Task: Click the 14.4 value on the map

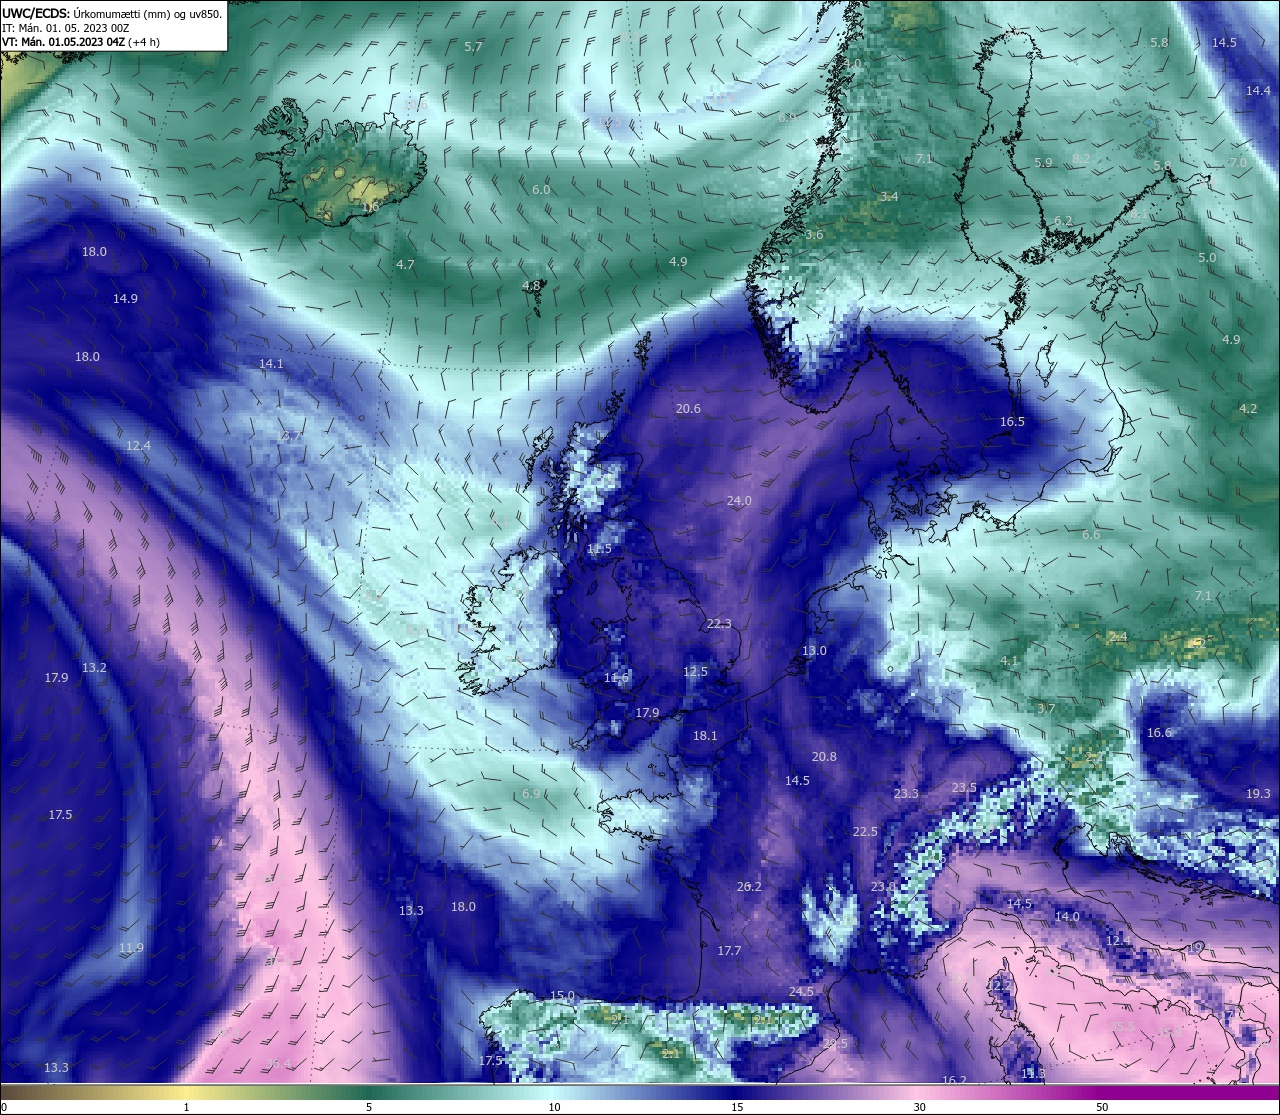Action: 1258,91
